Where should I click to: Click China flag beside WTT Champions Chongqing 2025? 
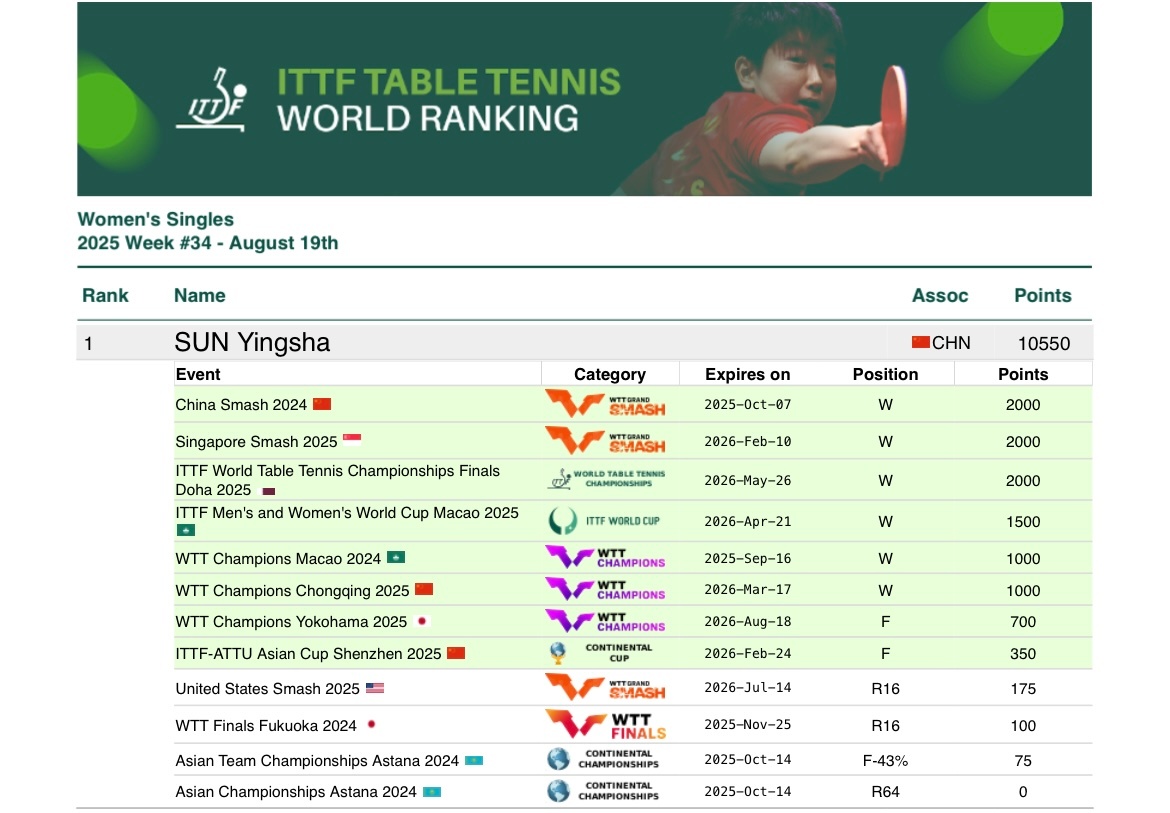click(424, 589)
